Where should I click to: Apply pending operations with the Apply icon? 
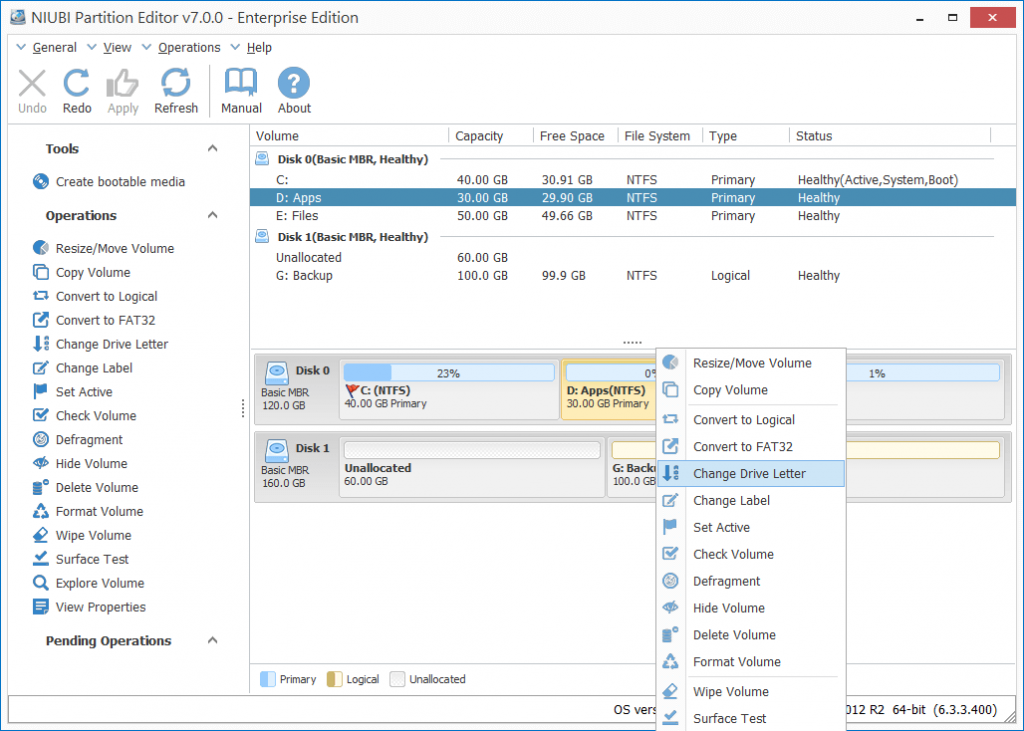pyautogui.click(x=122, y=90)
